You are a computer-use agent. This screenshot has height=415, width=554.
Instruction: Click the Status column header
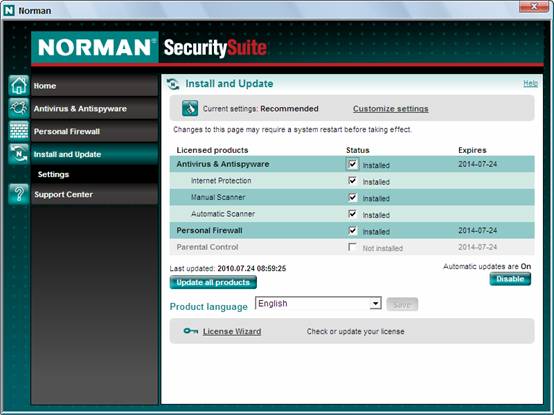[x=358, y=150]
